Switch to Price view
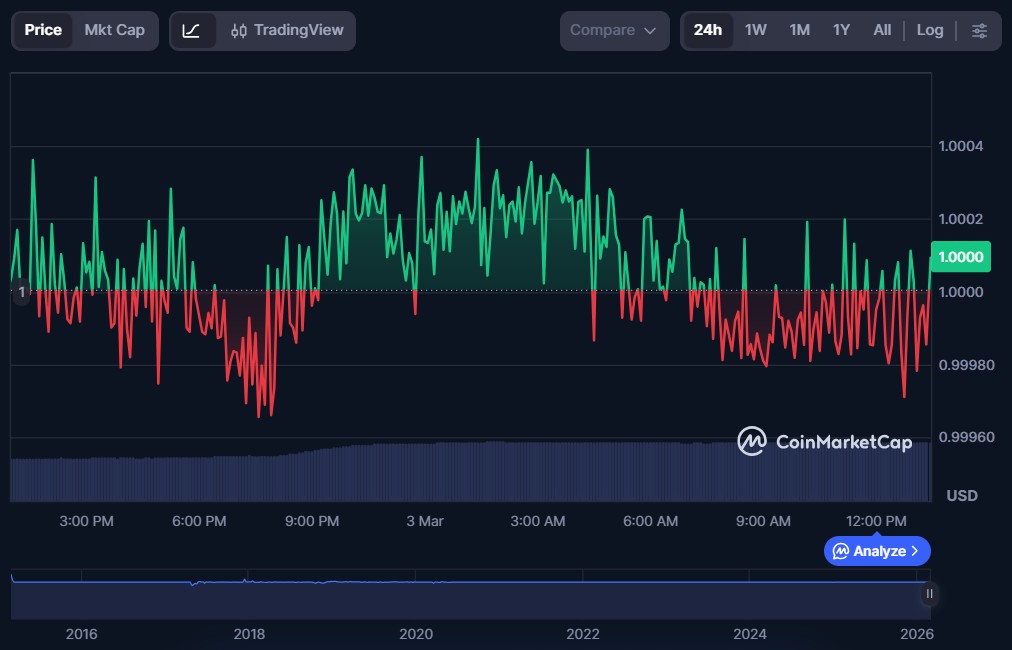This screenshot has height=650, width=1012. (43, 30)
